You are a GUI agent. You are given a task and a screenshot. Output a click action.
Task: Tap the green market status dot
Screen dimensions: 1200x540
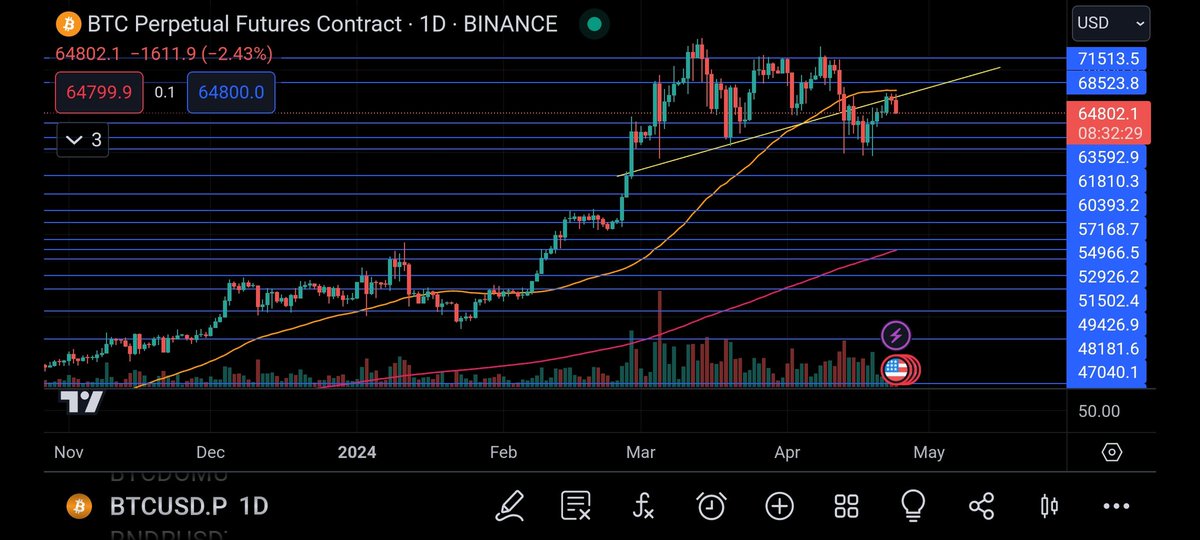pyautogui.click(x=594, y=23)
